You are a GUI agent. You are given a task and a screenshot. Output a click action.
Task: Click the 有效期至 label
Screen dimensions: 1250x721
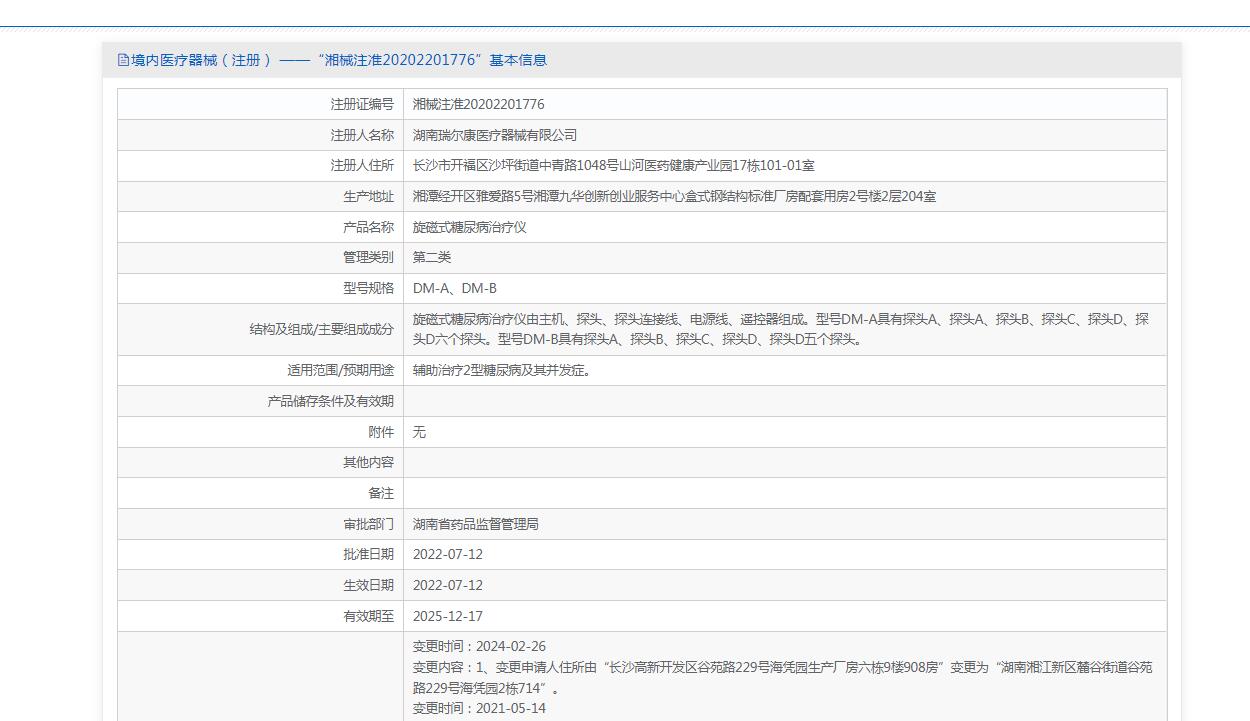coord(368,616)
